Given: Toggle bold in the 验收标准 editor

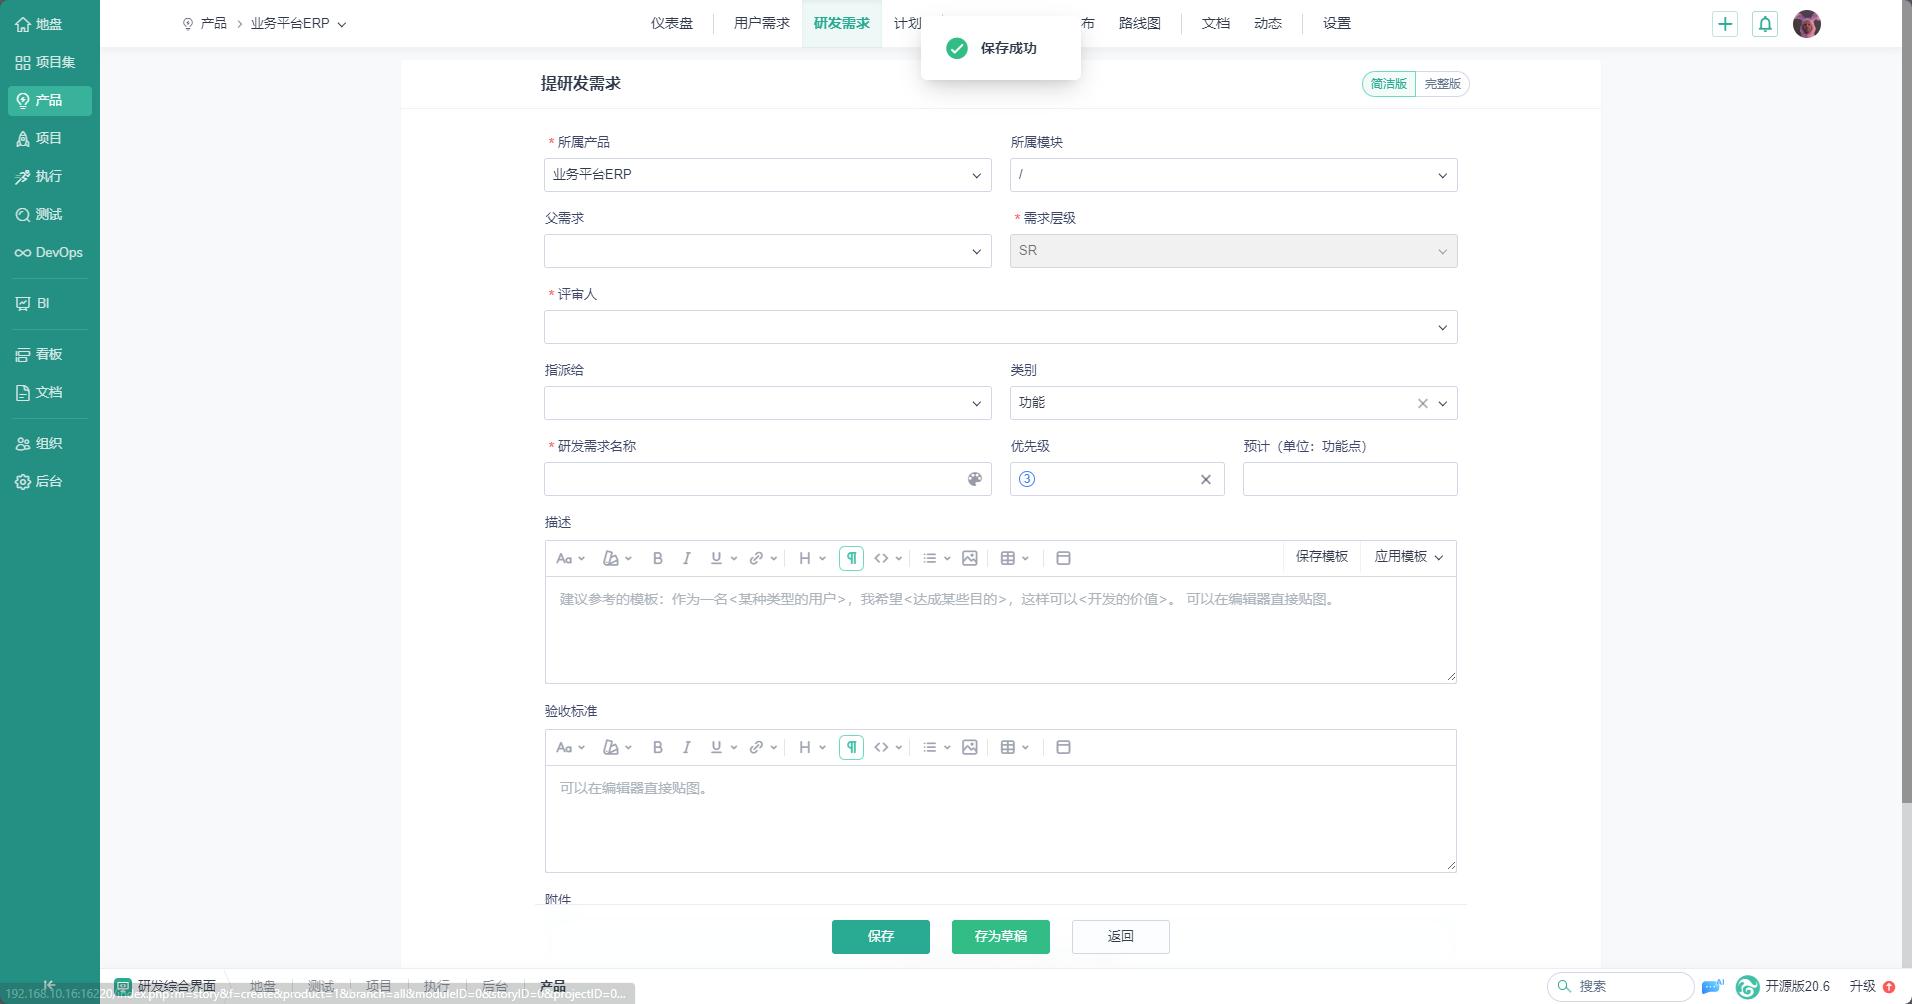Looking at the screenshot, I should (x=657, y=747).
